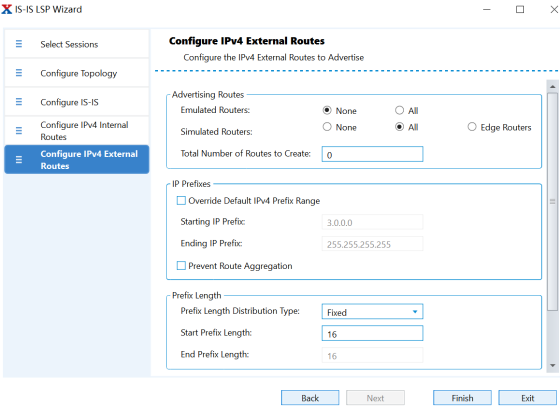Check Prevent Route Aggregation option

181,265
